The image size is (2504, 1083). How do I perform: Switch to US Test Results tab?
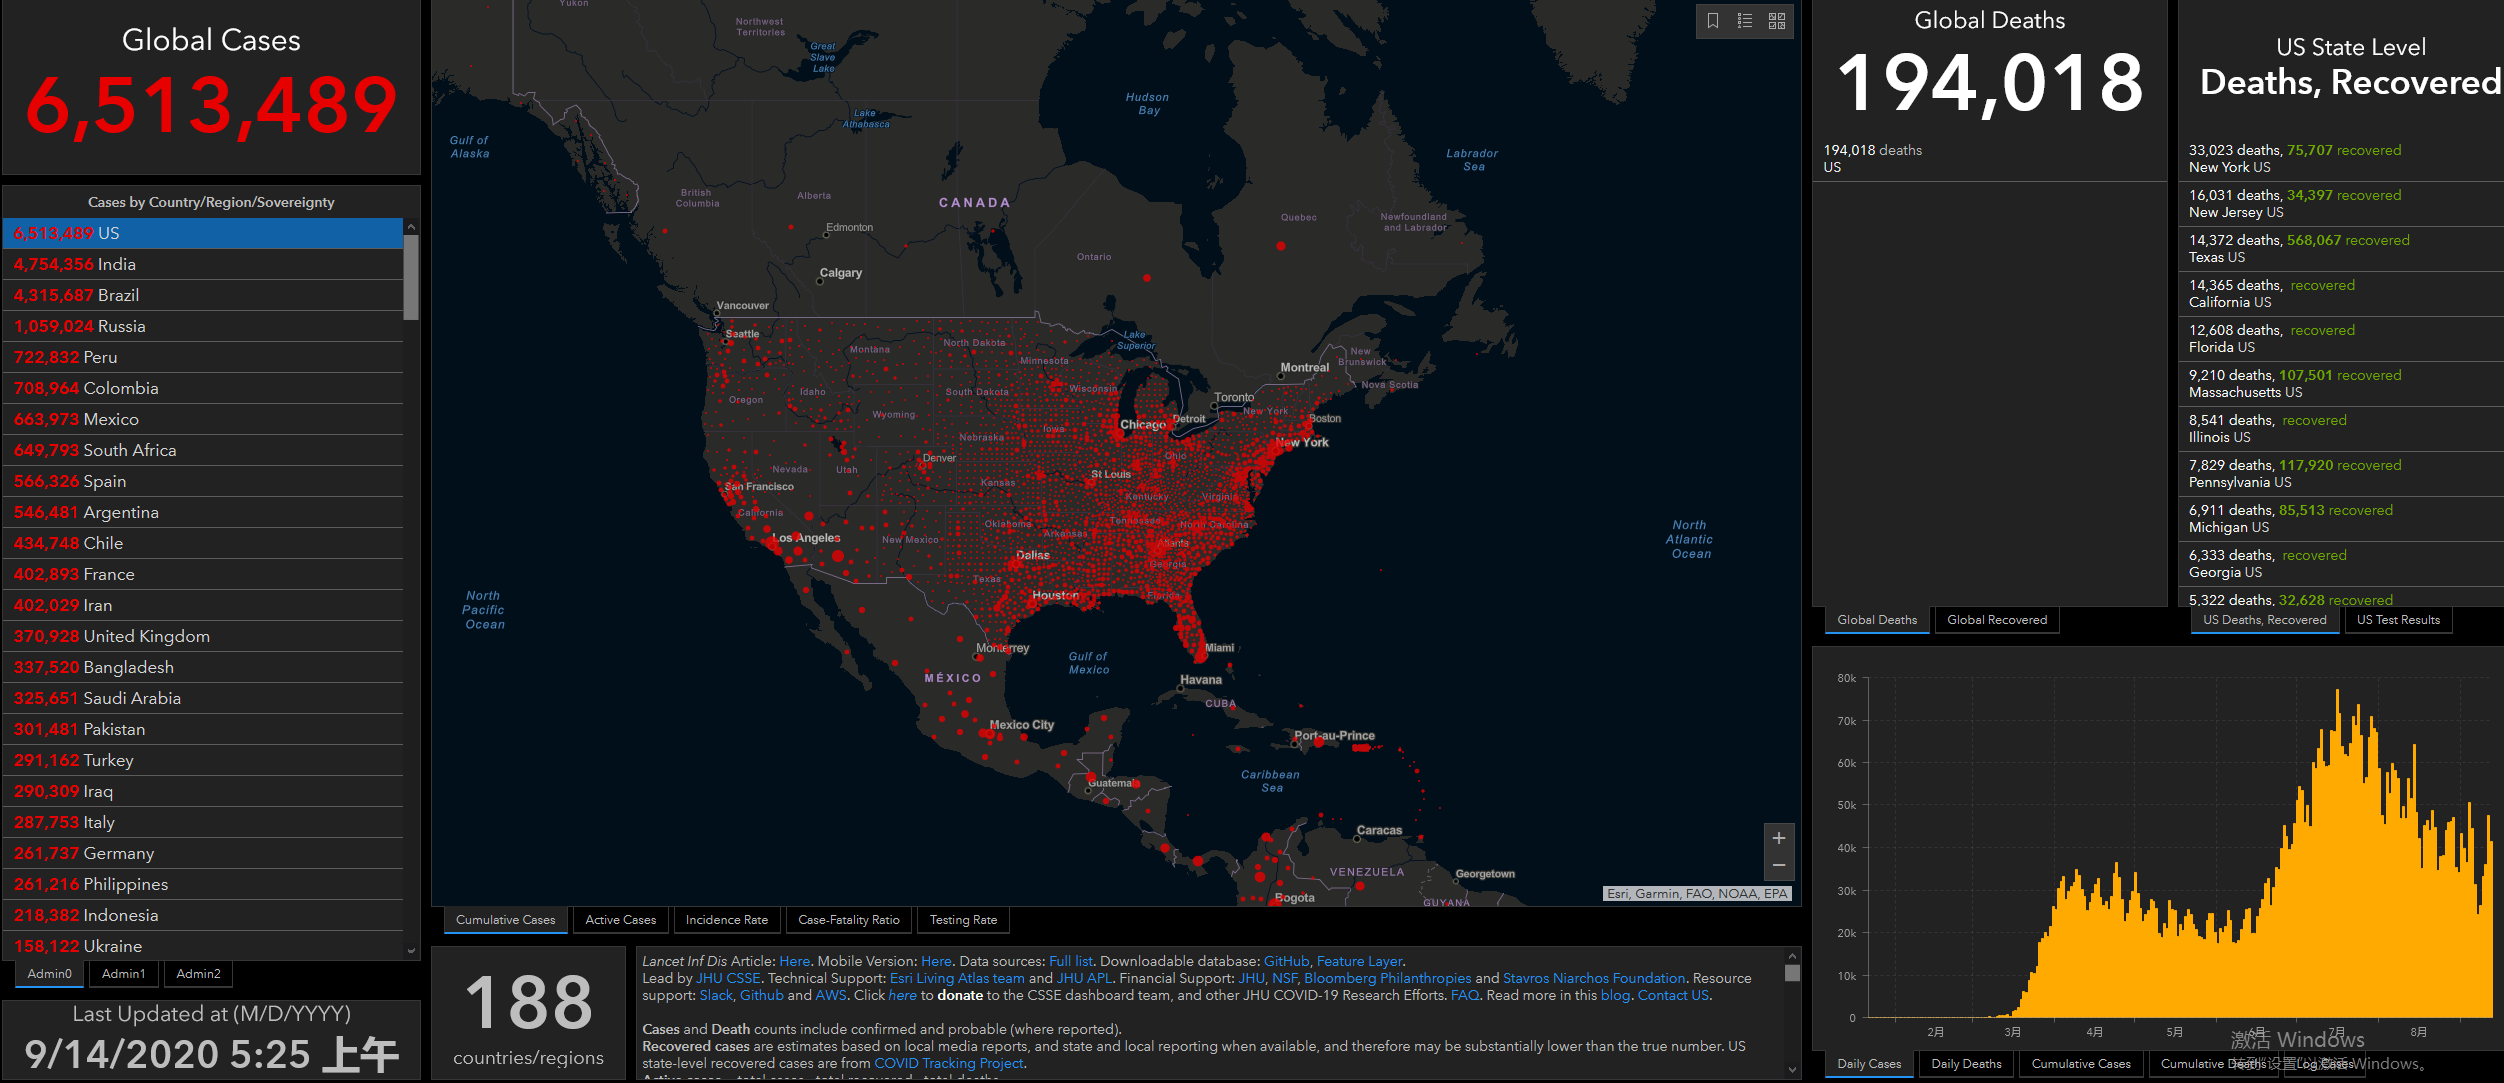2398,620
